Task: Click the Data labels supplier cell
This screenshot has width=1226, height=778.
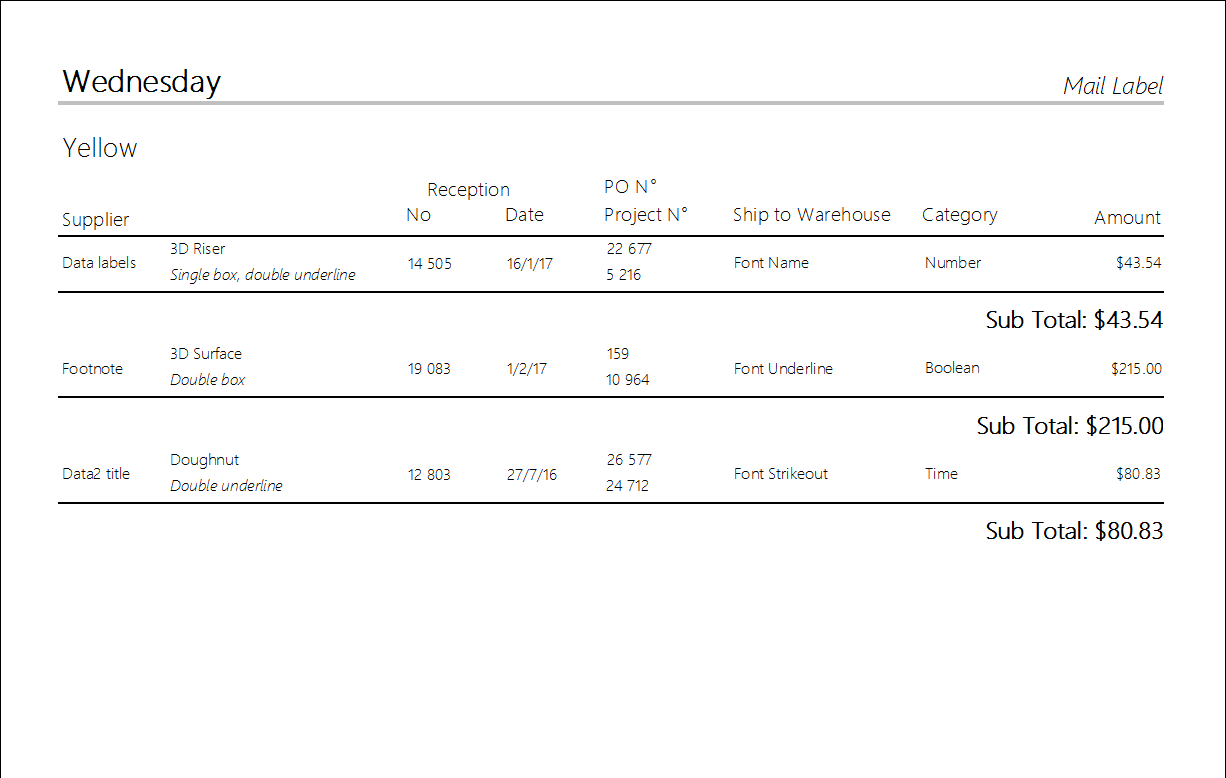Action: point(99,263)
